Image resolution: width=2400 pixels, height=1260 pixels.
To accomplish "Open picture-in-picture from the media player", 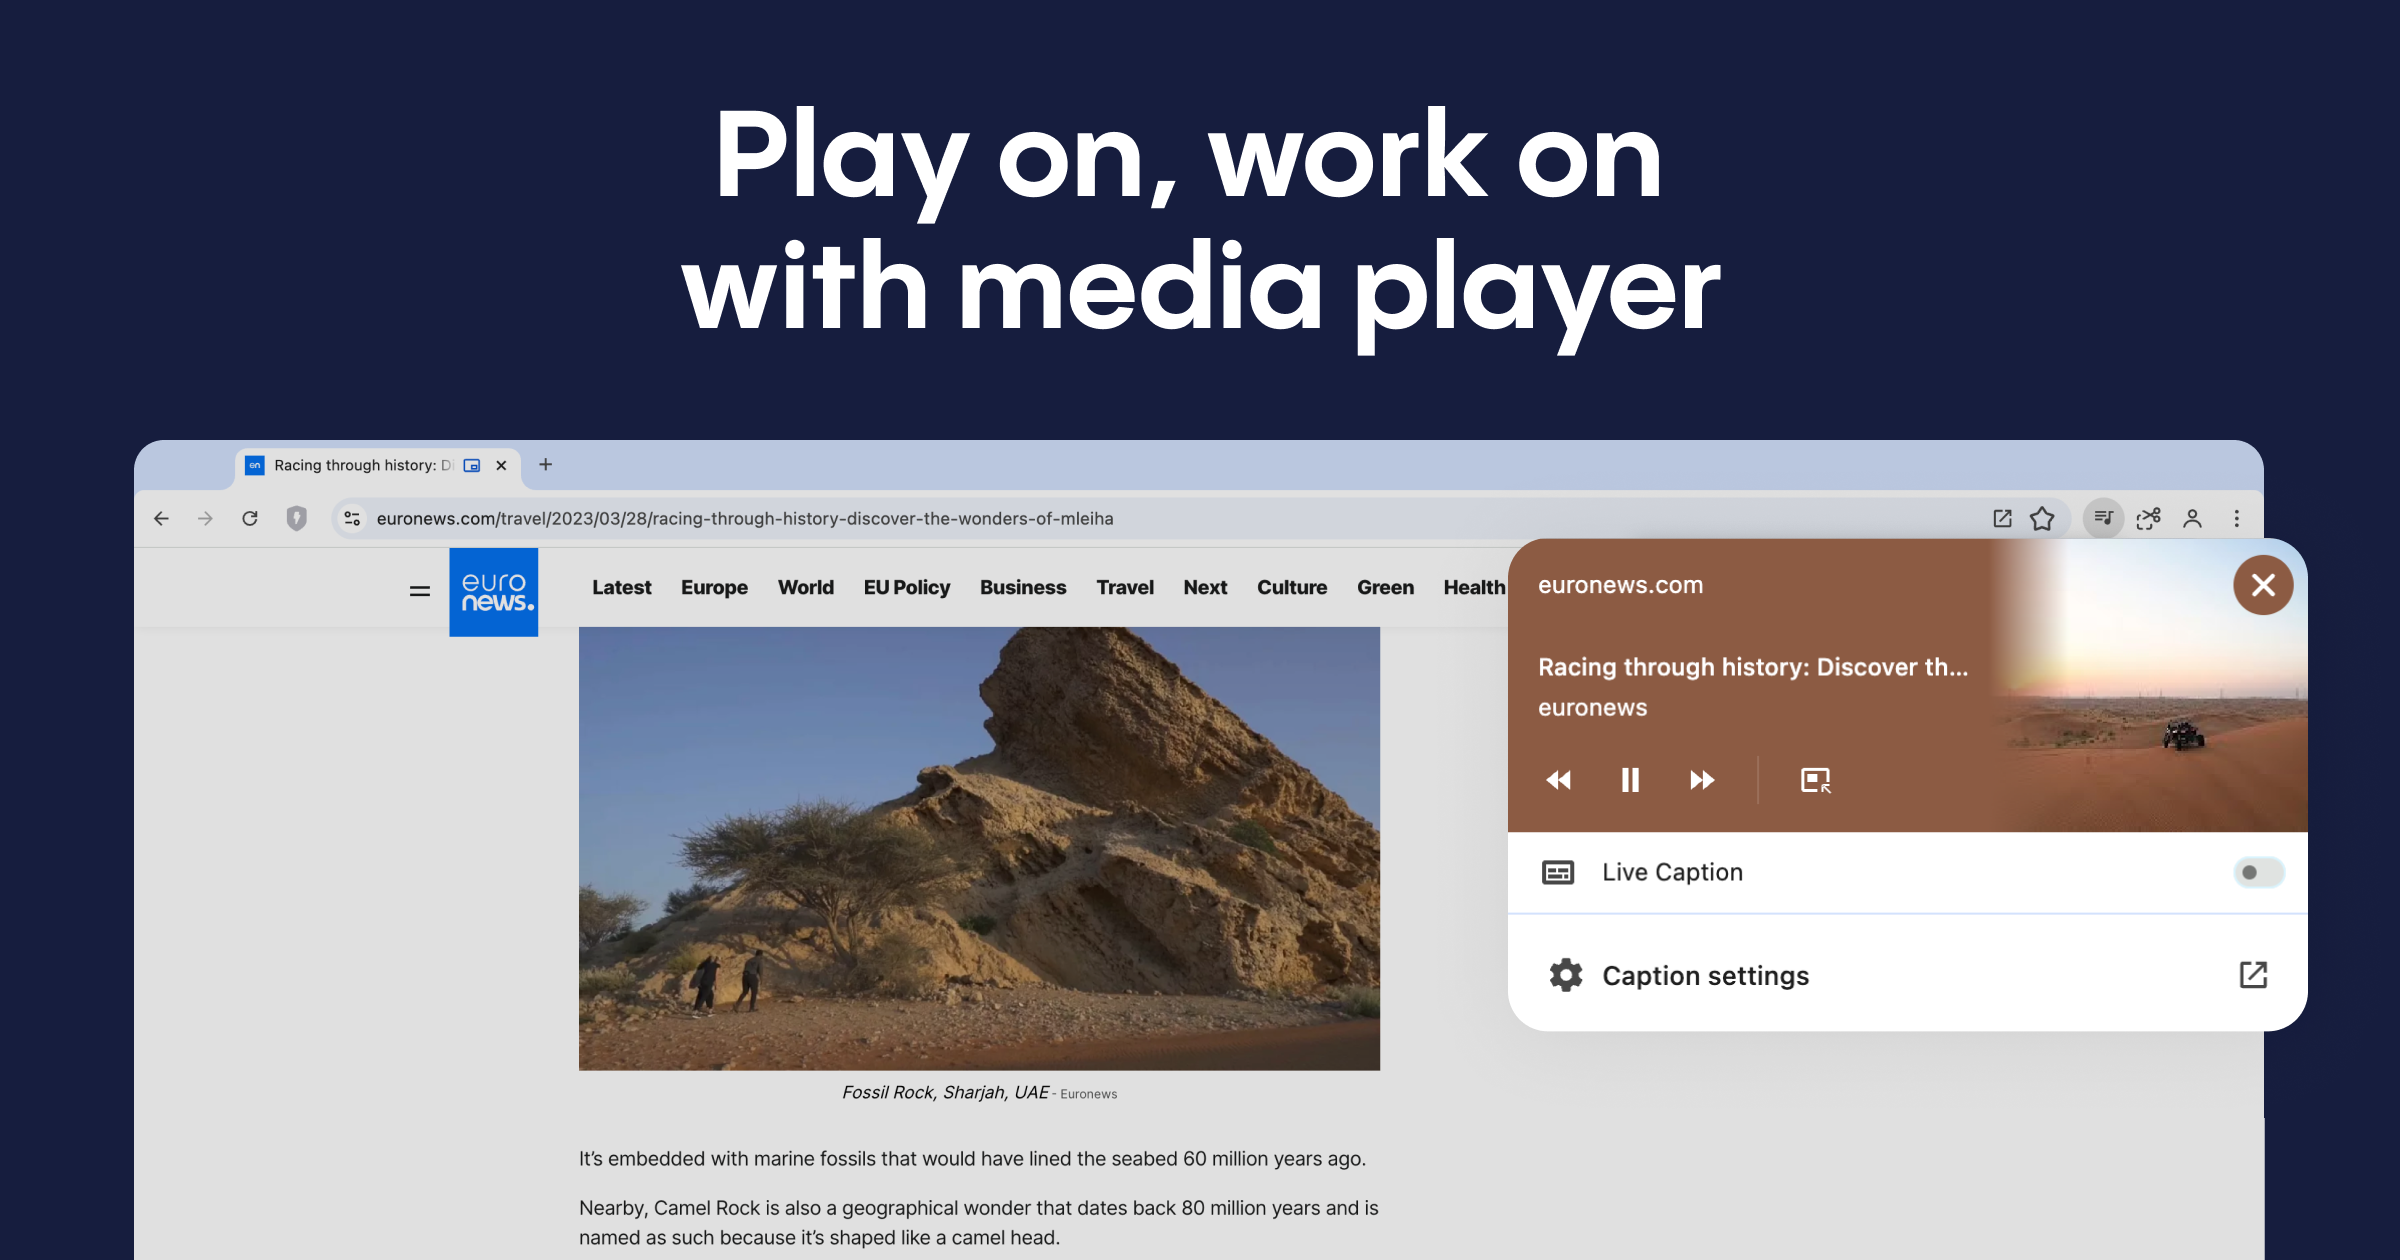I will click(x=1814, y=781).
